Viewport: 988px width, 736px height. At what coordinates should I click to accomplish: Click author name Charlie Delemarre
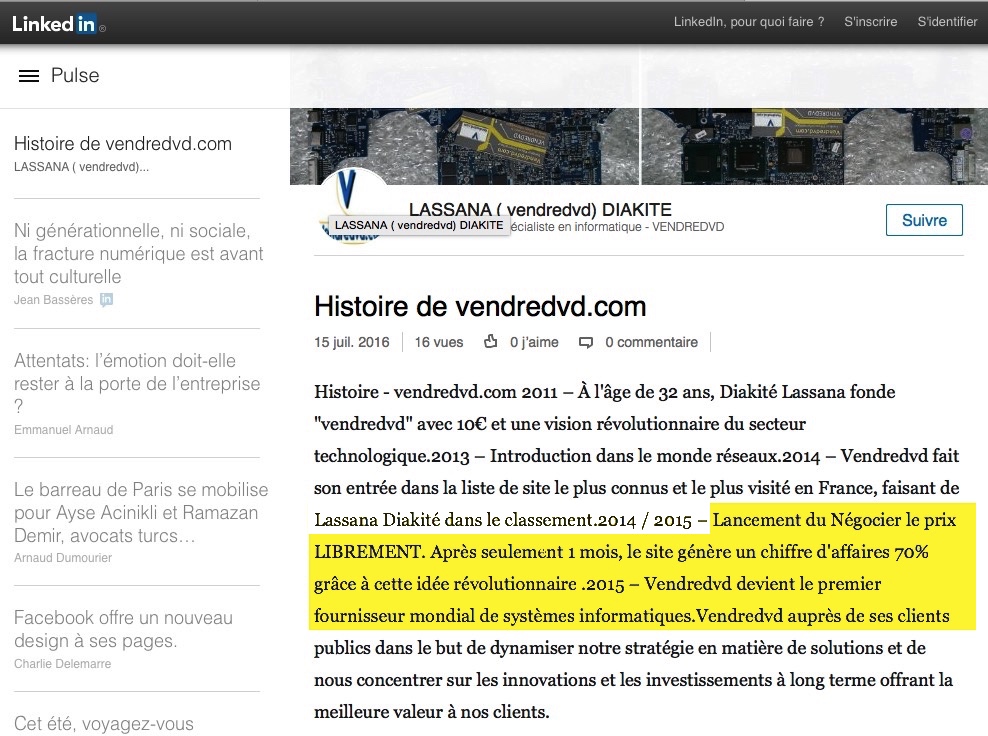click(x=62, y=664)
